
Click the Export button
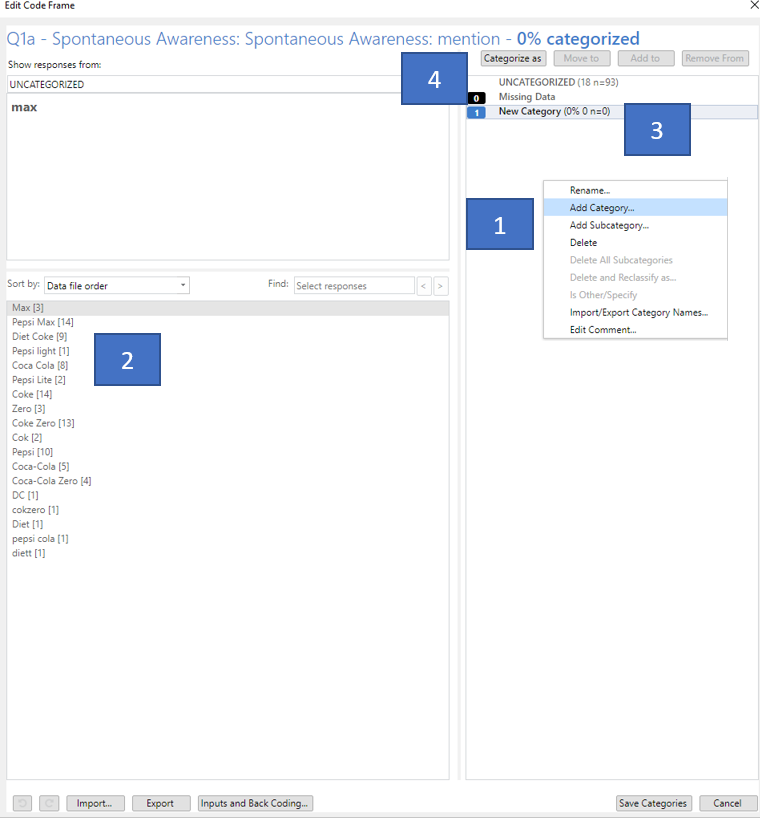(x=161, y=803)
